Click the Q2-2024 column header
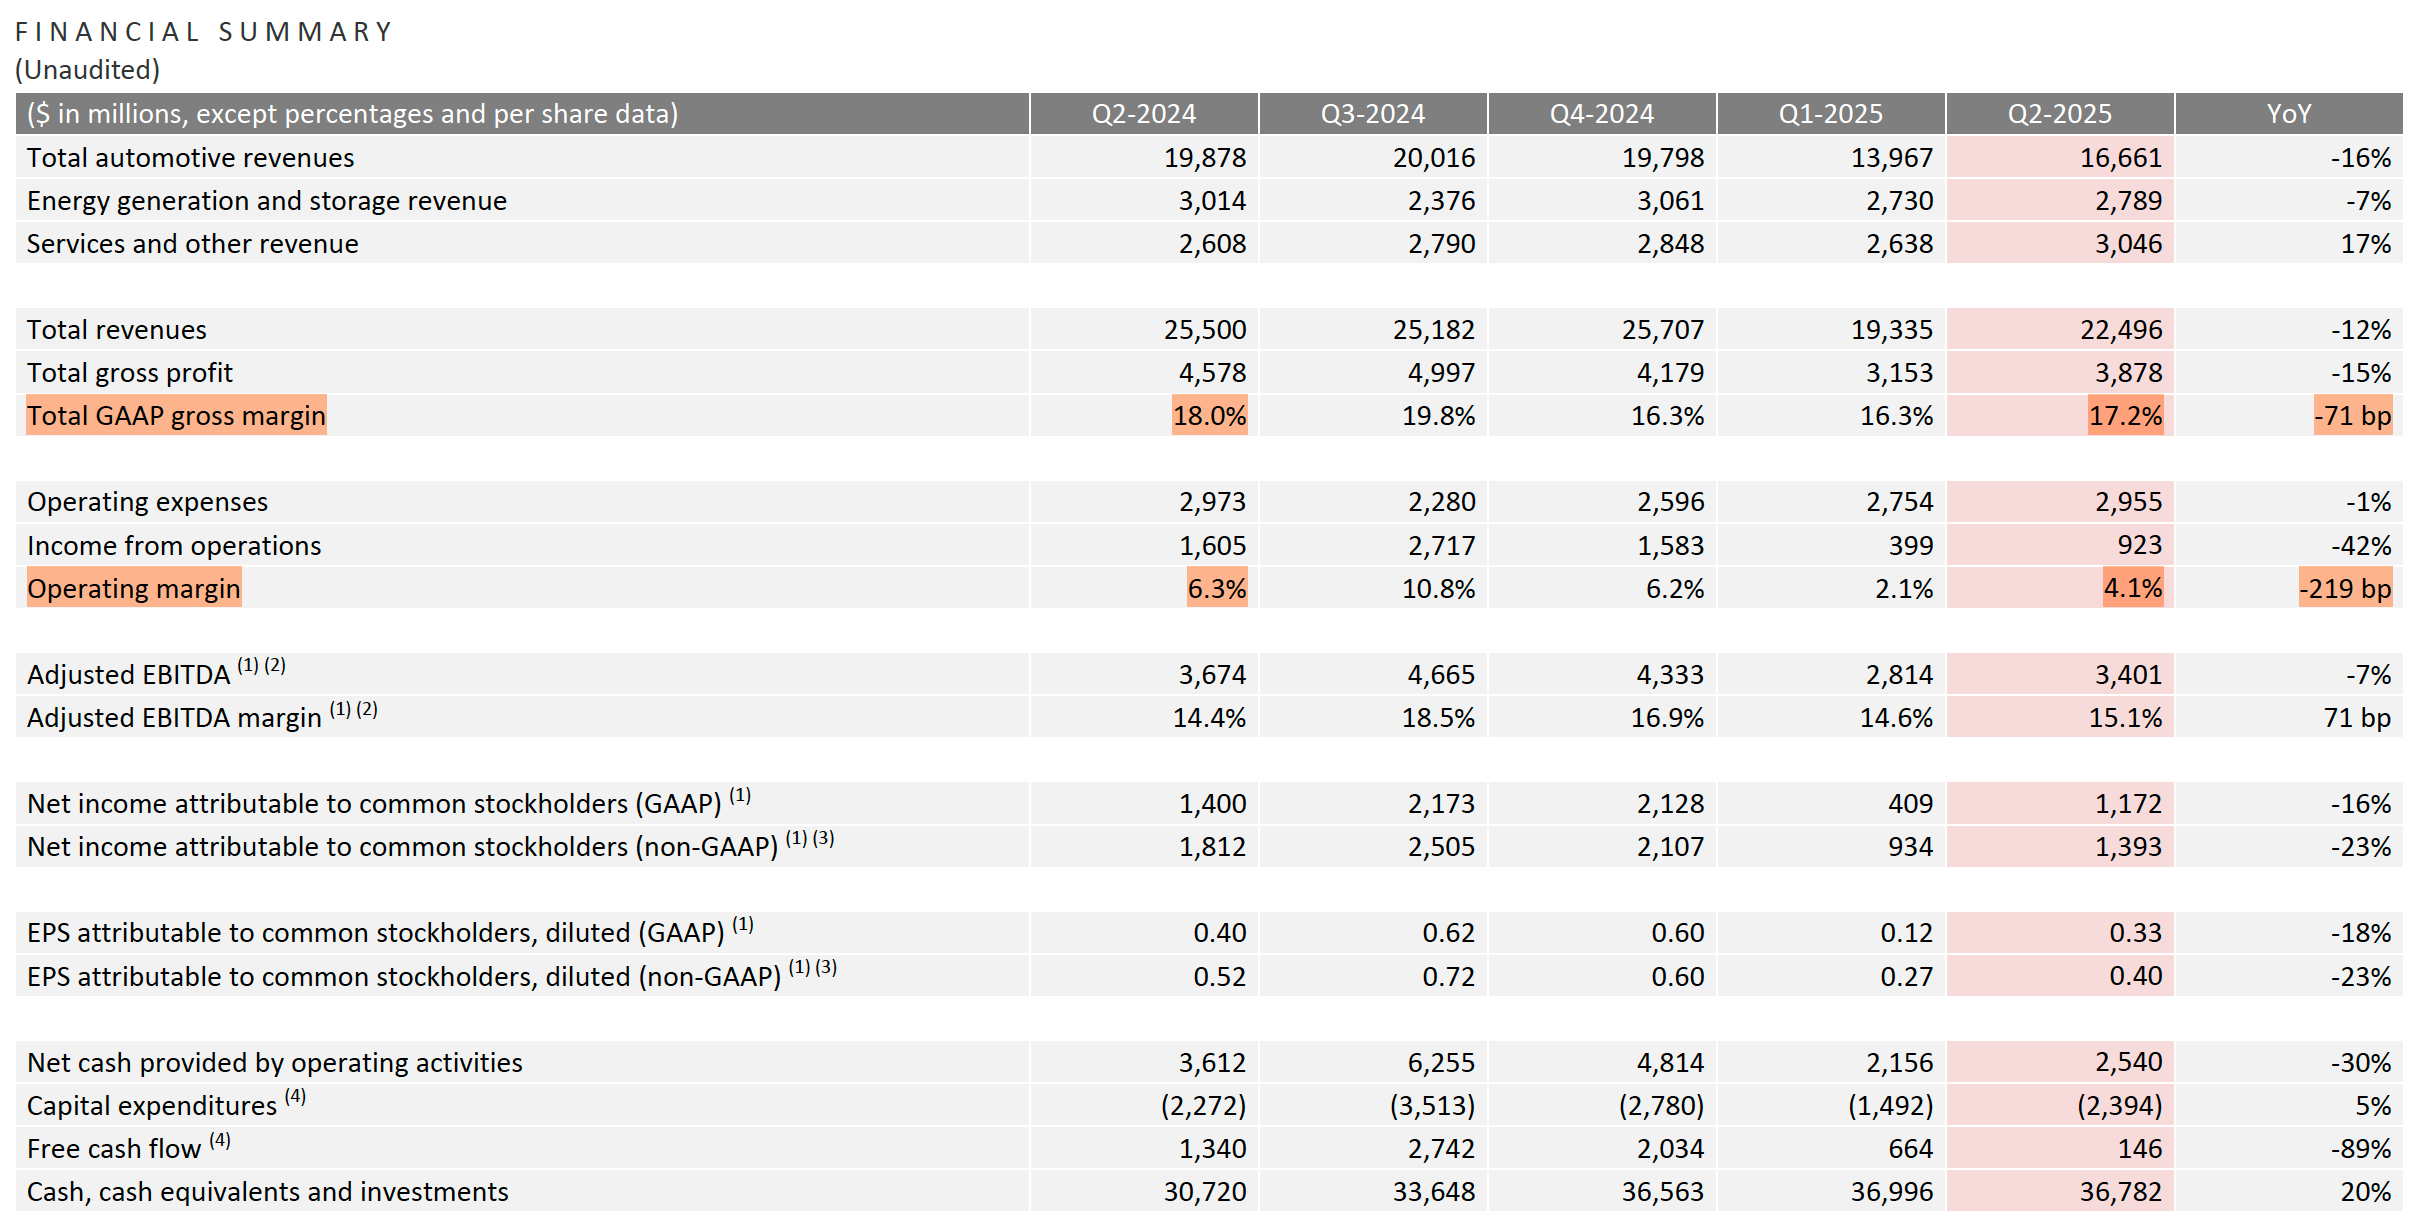The width and height of the screenshot is (2428, 1220). (1143, 114)
